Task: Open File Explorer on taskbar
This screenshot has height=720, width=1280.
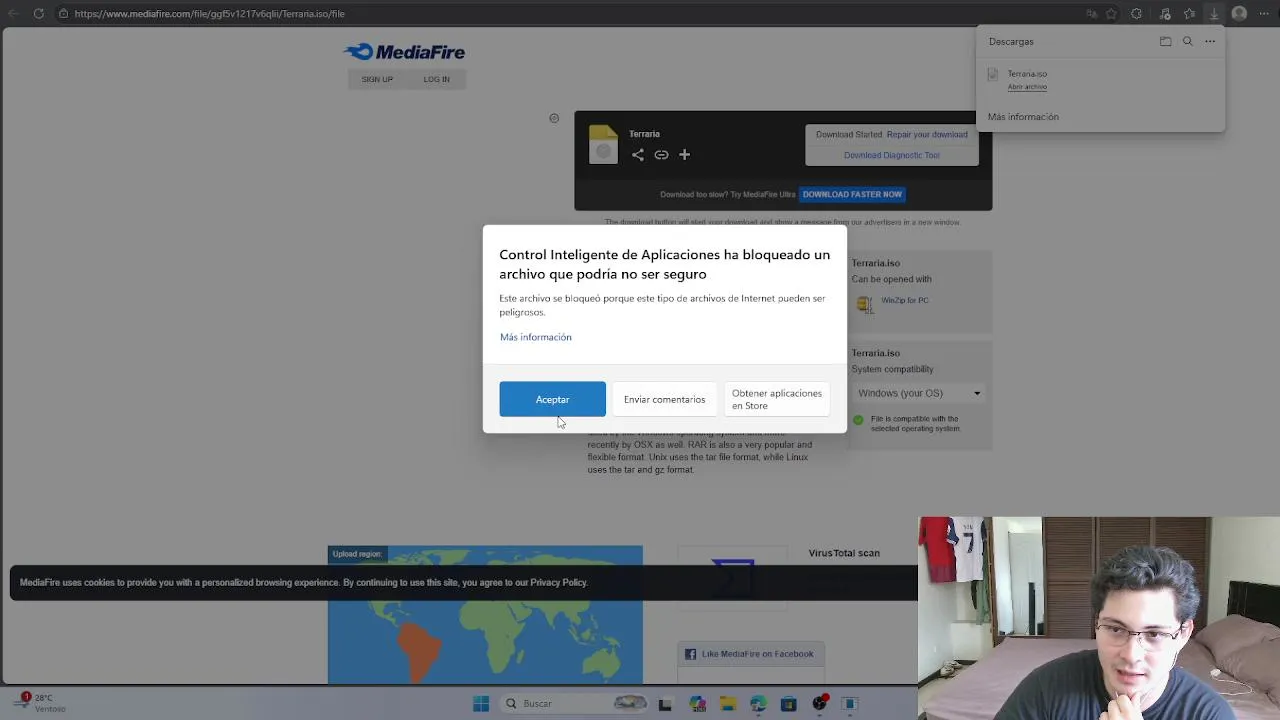Action: tap(727, 704)
